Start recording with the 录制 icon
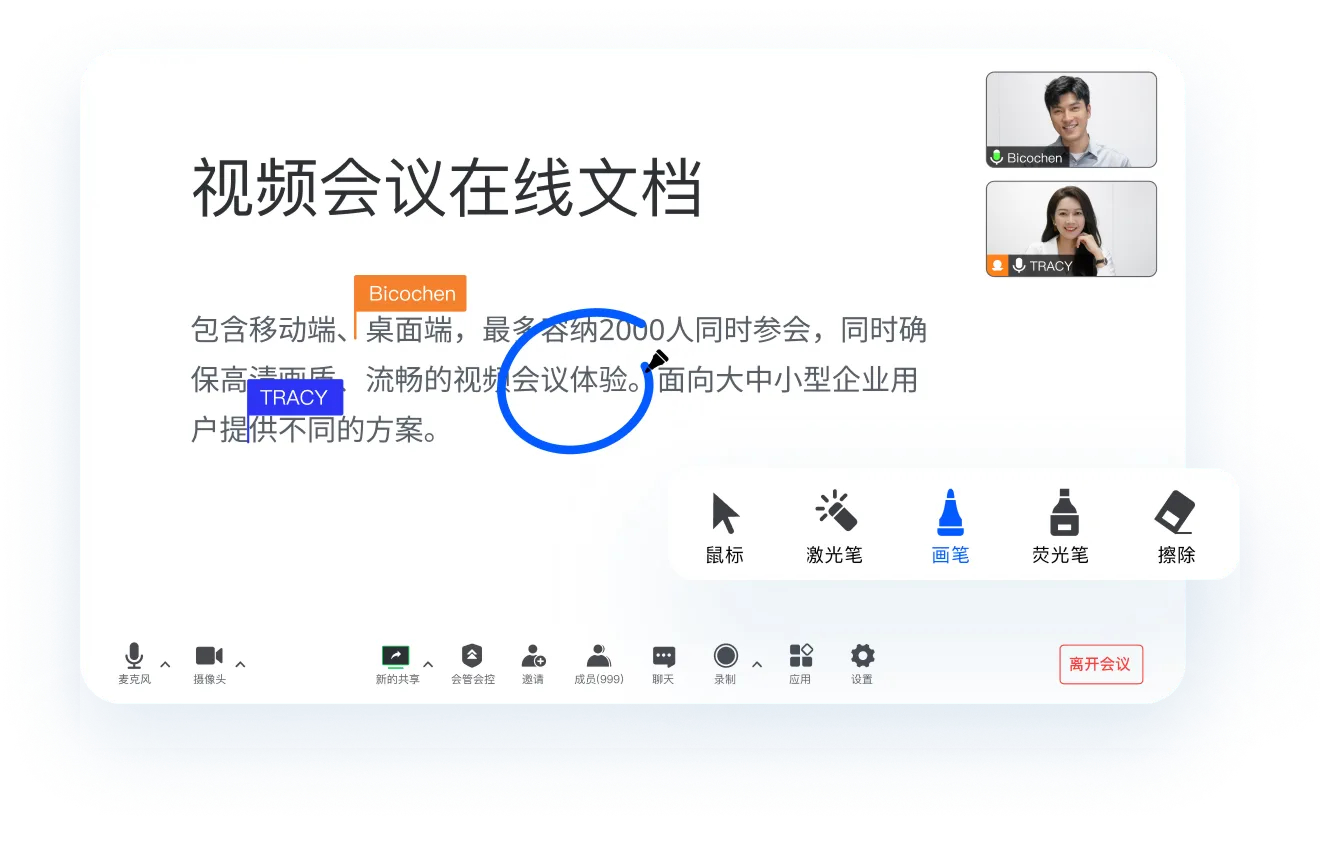The width and height of the screenshot is (1320, 848). (x=724, y=657)
